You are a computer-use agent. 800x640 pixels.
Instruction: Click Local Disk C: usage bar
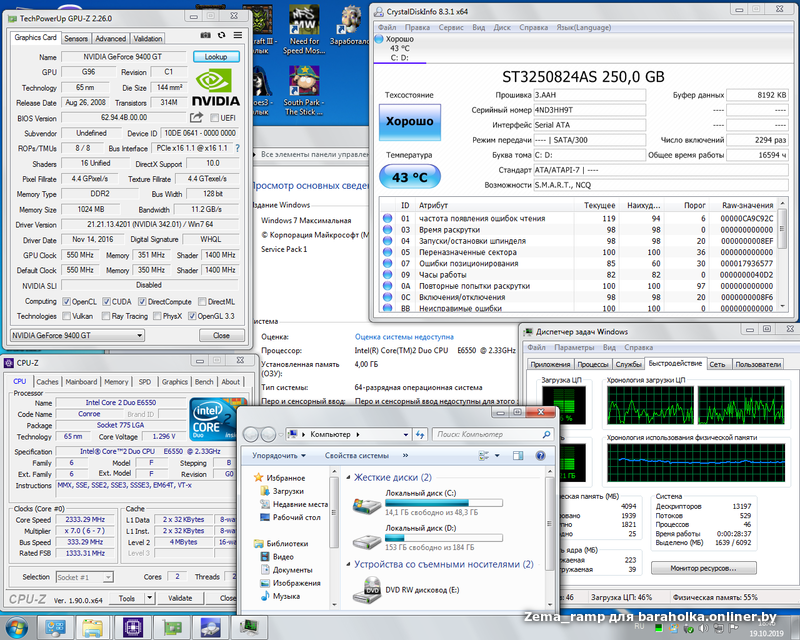[x=443, y=503]
